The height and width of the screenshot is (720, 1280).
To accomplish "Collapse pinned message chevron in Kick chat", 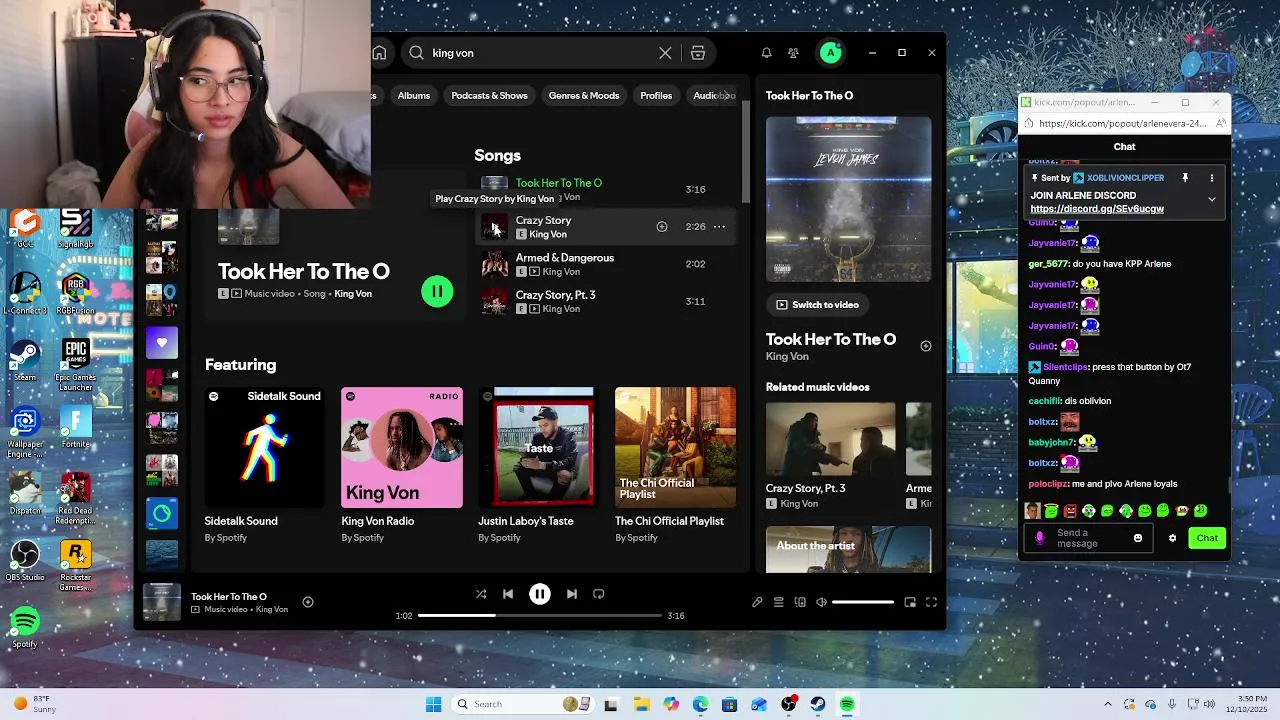I will tap(1211, 199).
